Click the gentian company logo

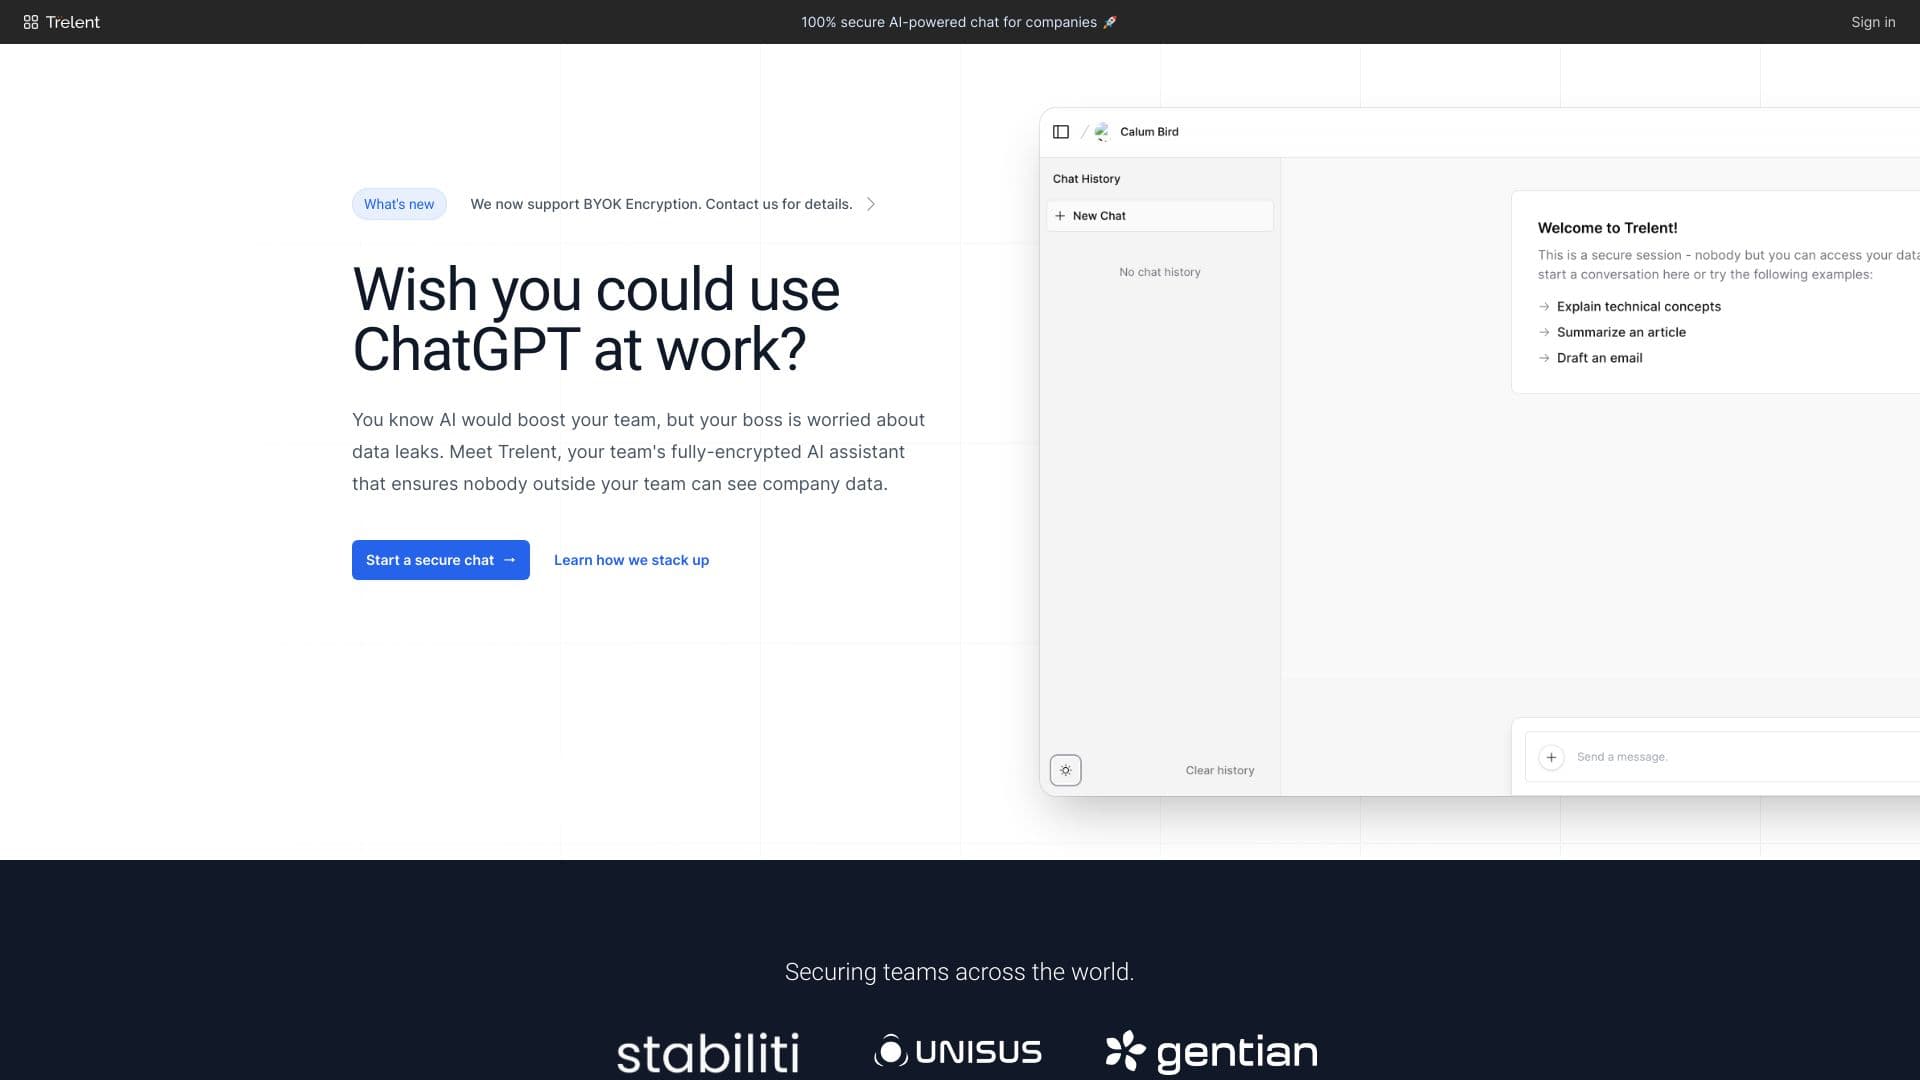1211,1051
